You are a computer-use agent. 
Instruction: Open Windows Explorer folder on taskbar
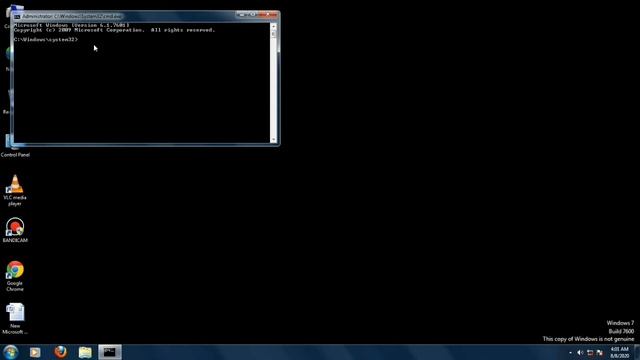tap(85, 352)
